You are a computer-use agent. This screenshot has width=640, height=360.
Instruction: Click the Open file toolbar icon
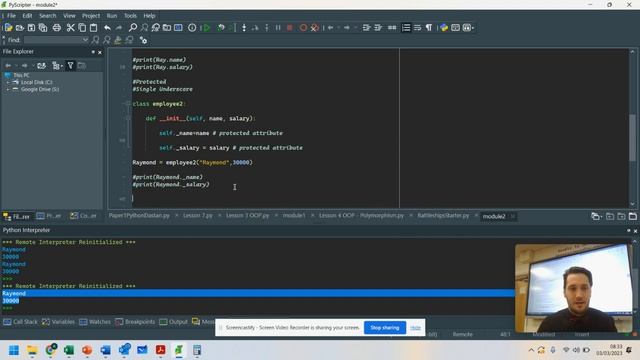pyautogui.click(x=20, y=28)
